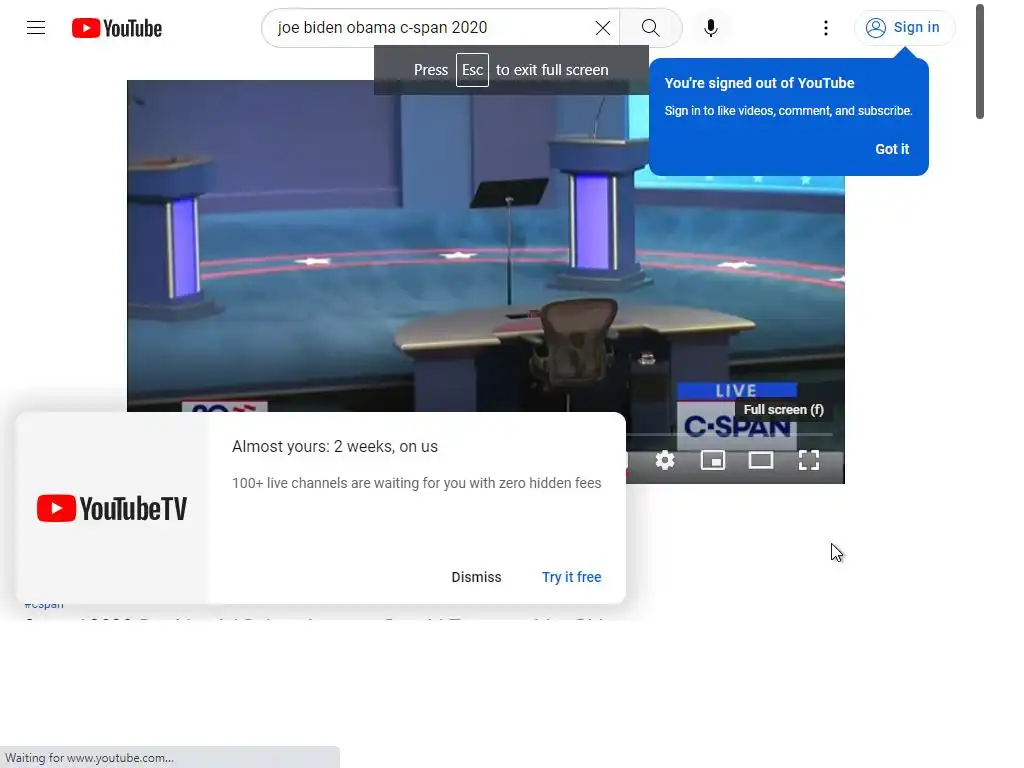The height and width of the screenshot is (768, 1024).
Task: Click the #cspan hashtag link
Action: pos(44,605)
